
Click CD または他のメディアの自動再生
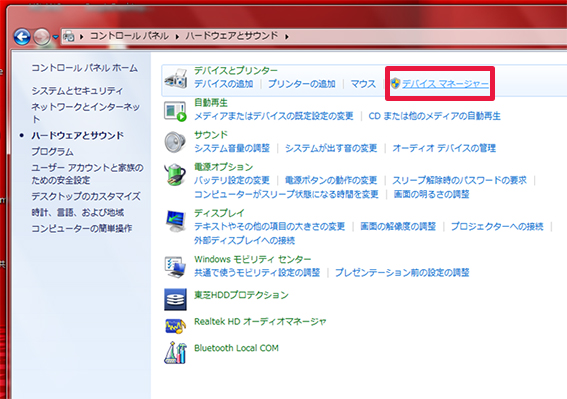point(434,116)
